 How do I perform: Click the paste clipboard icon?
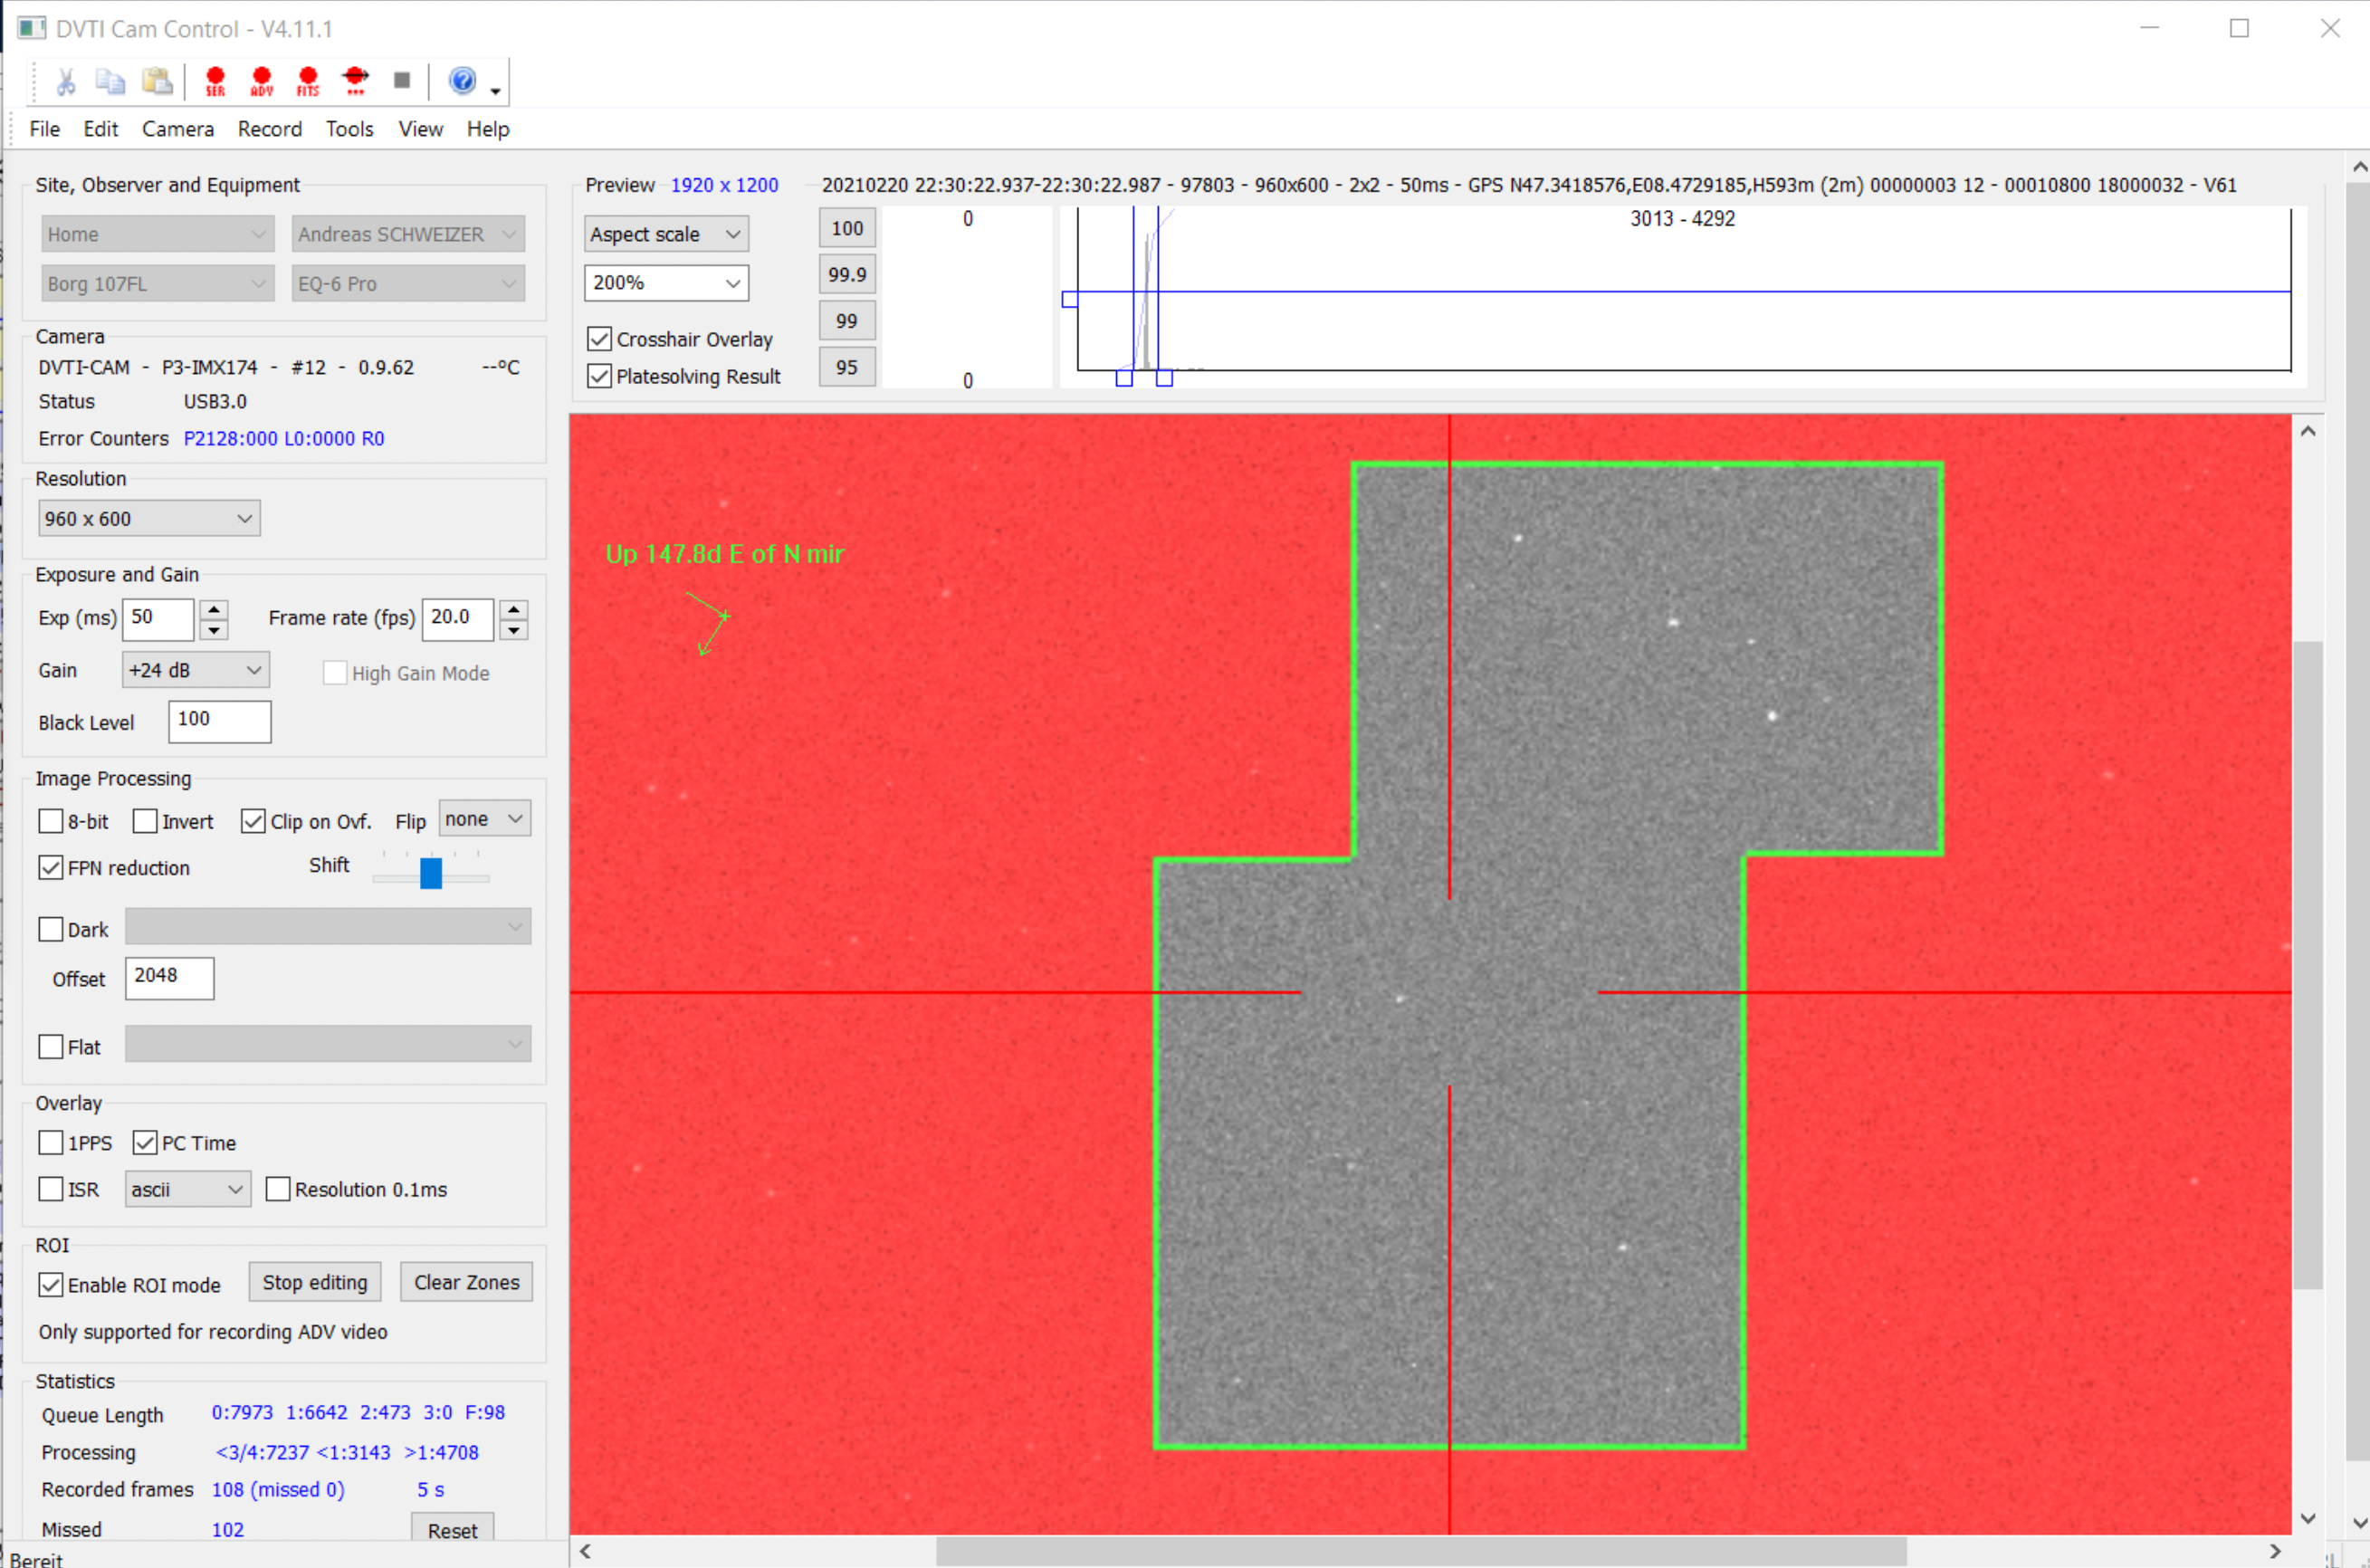coord(157,81)
